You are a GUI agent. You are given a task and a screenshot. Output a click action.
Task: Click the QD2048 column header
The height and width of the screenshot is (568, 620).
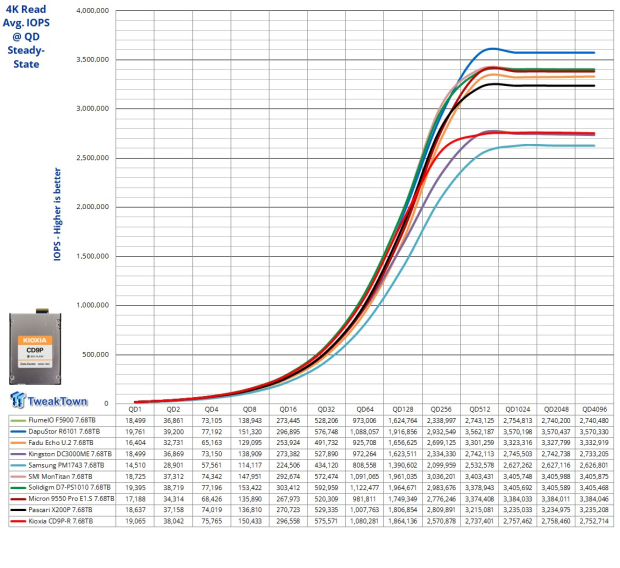coord(556,409)
